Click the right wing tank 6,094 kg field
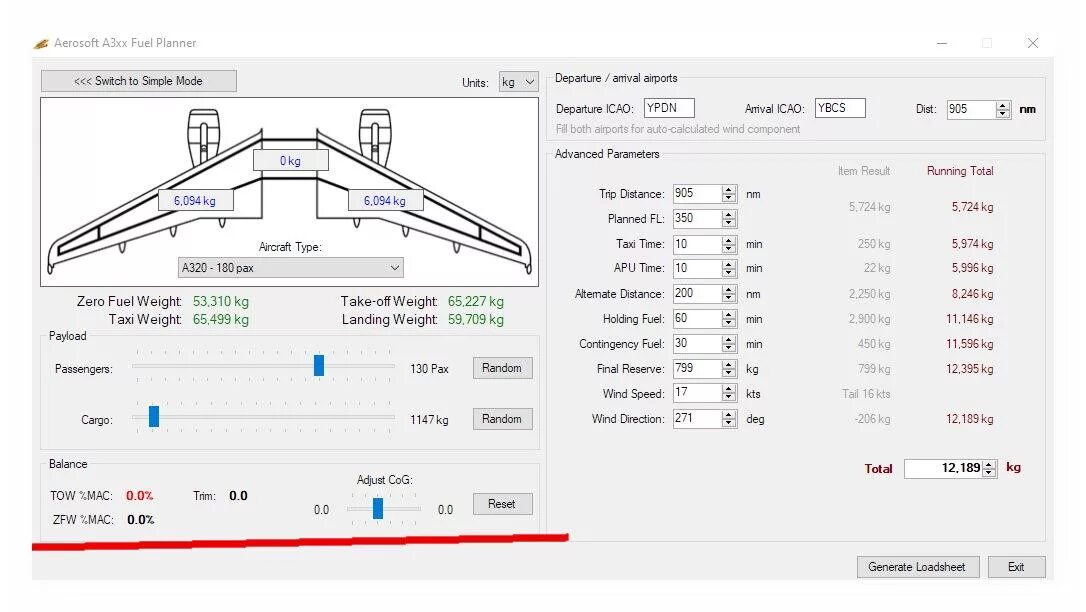Screen dimensions: 1086x612 pos(384,201)
